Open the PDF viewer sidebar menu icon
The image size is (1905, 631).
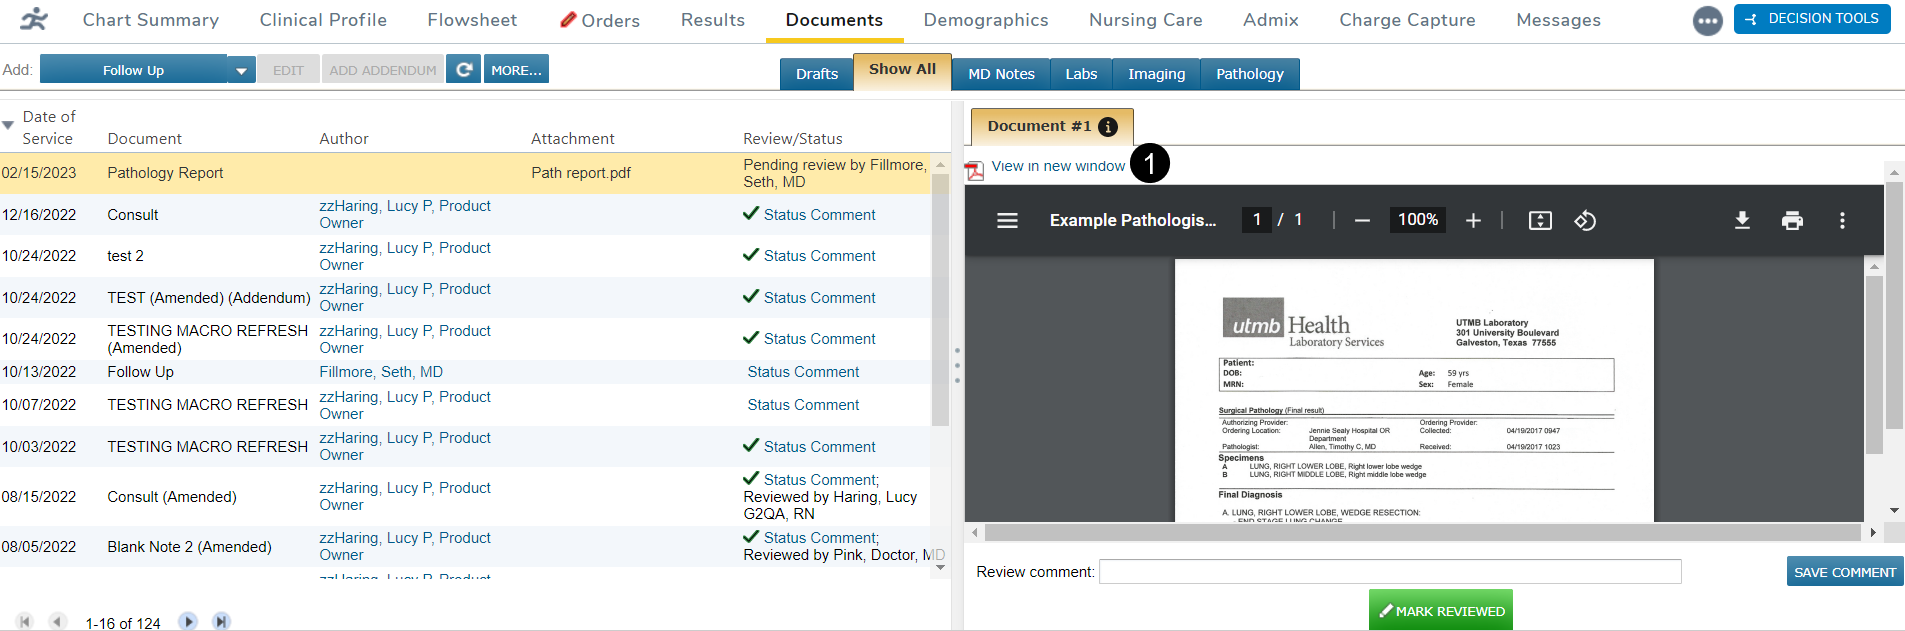[x=1007, y=220]
